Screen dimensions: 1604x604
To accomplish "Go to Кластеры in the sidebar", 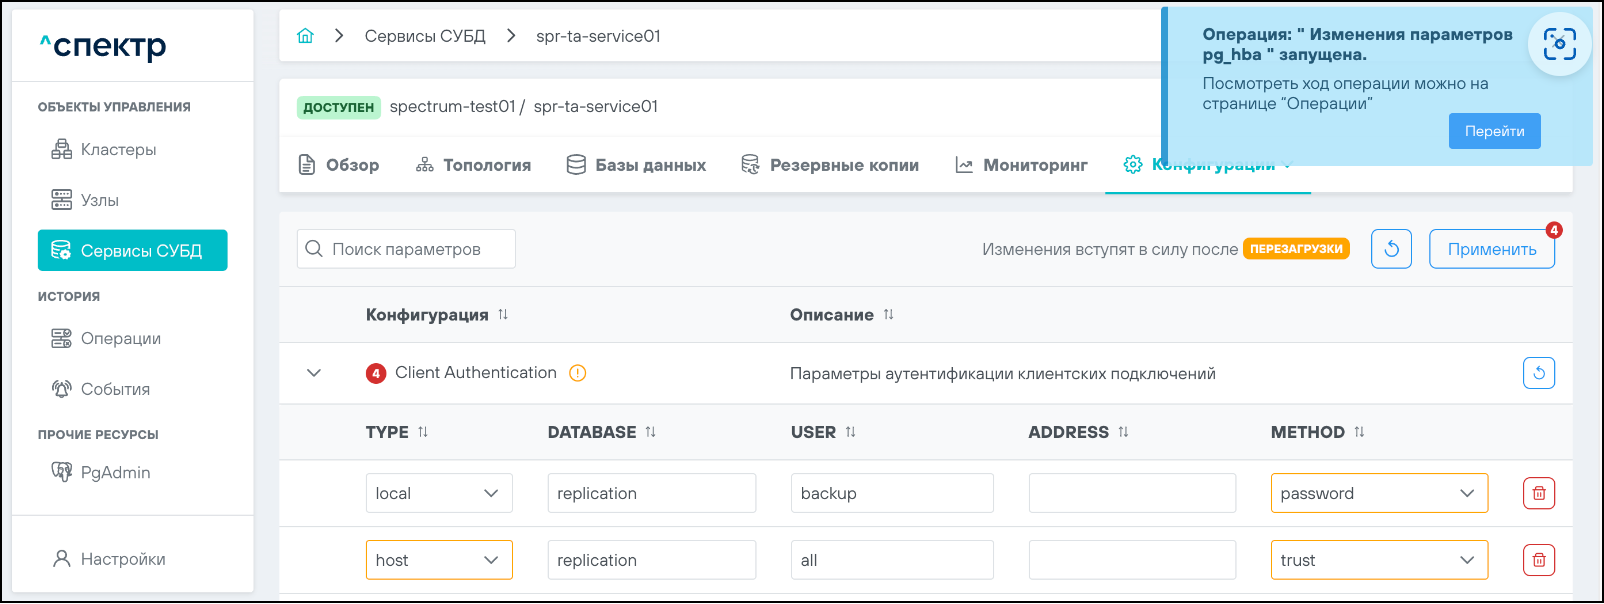I will point(118,150).
